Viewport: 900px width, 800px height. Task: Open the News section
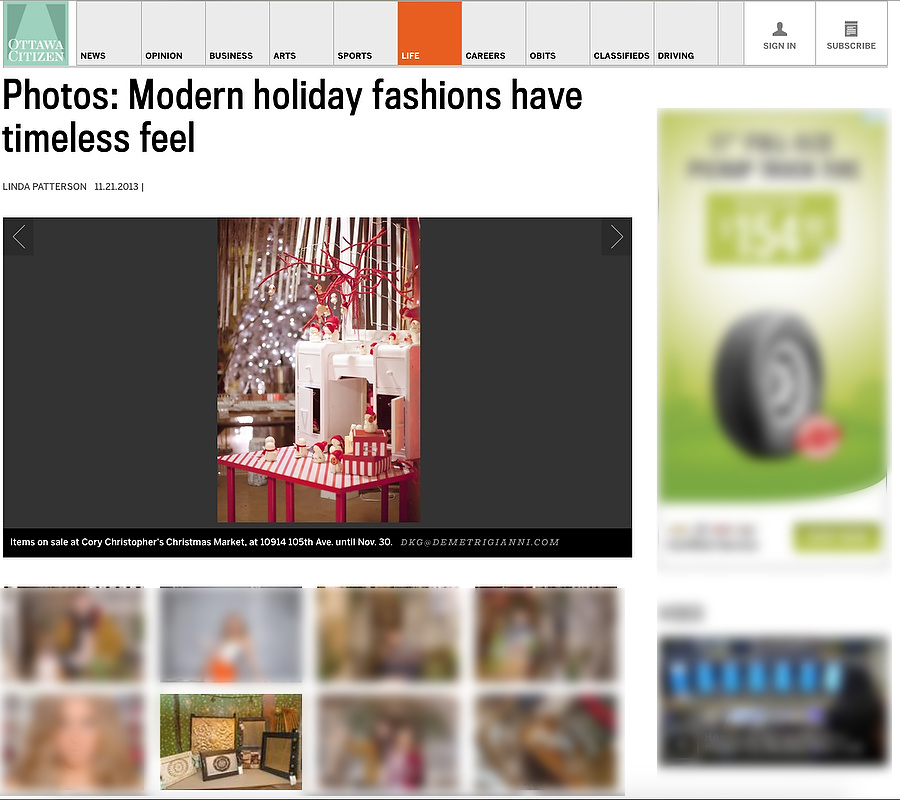[x=93, y=56]
